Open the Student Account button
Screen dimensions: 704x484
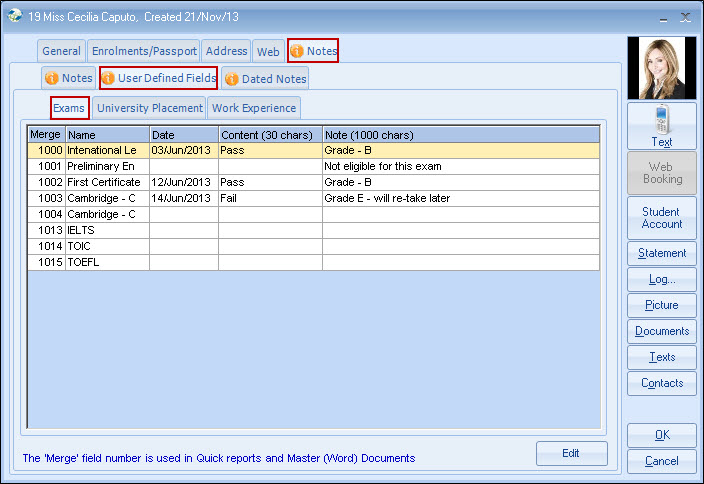[x=661, y=218]
